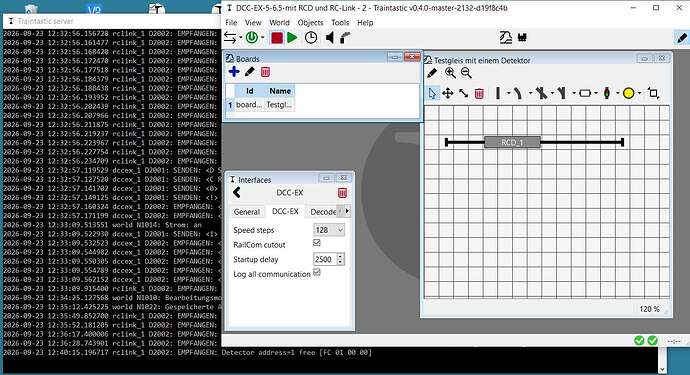Open dropdown arrow beside block rectangle tool

[596, 93]
